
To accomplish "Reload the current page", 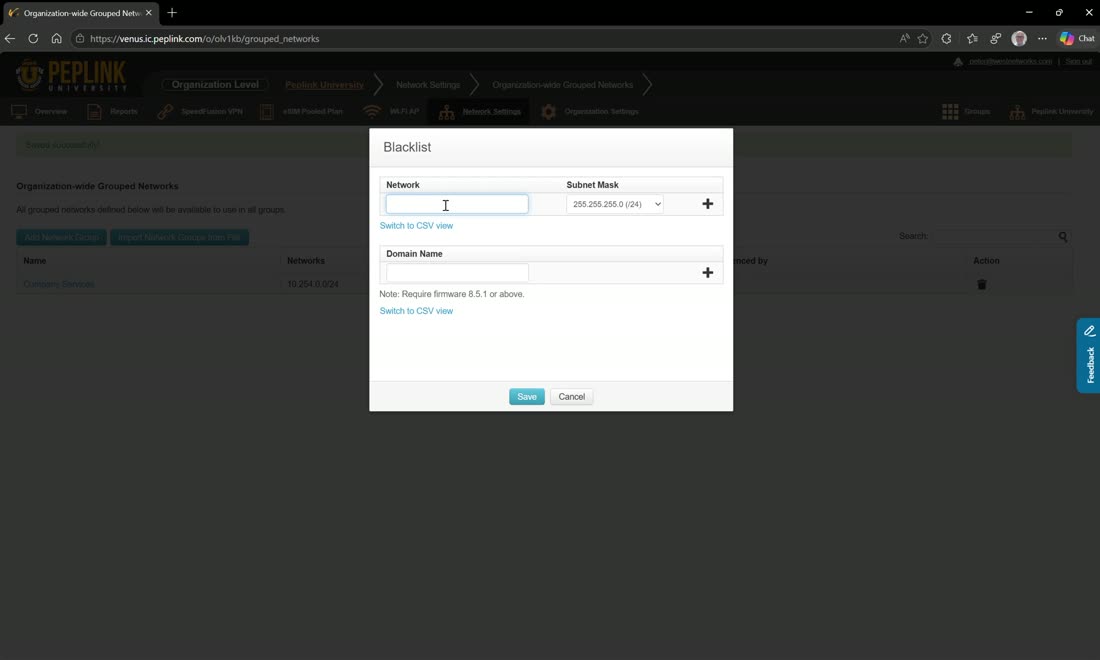I will coord(33,39).
